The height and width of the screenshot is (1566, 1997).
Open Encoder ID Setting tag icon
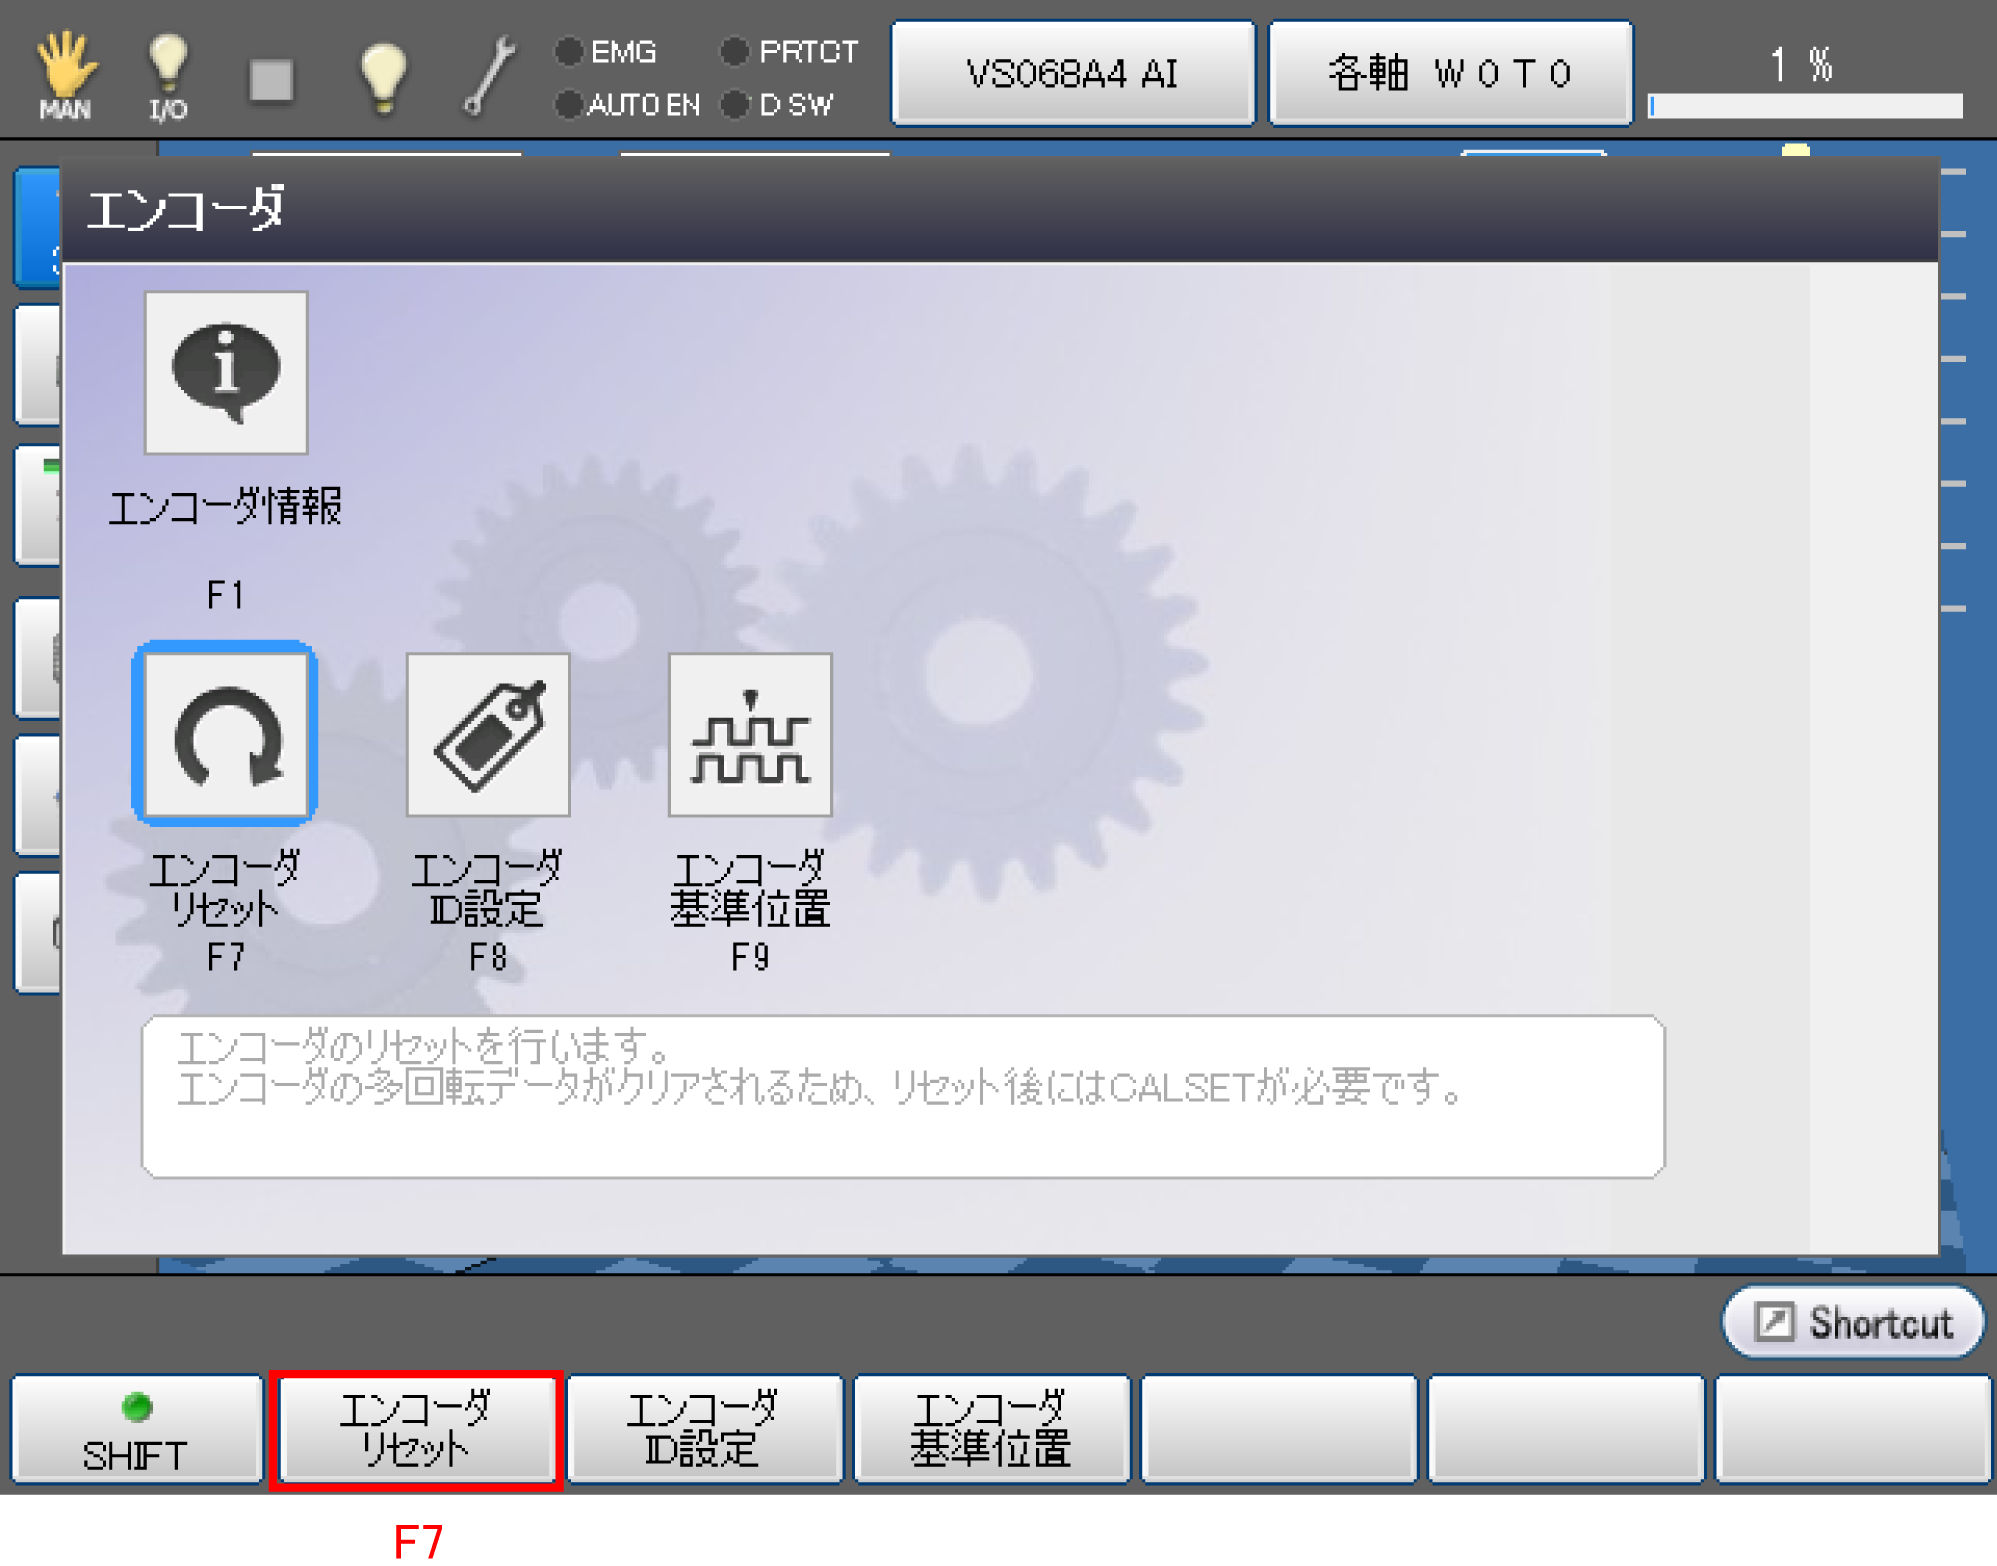[488, 735]
